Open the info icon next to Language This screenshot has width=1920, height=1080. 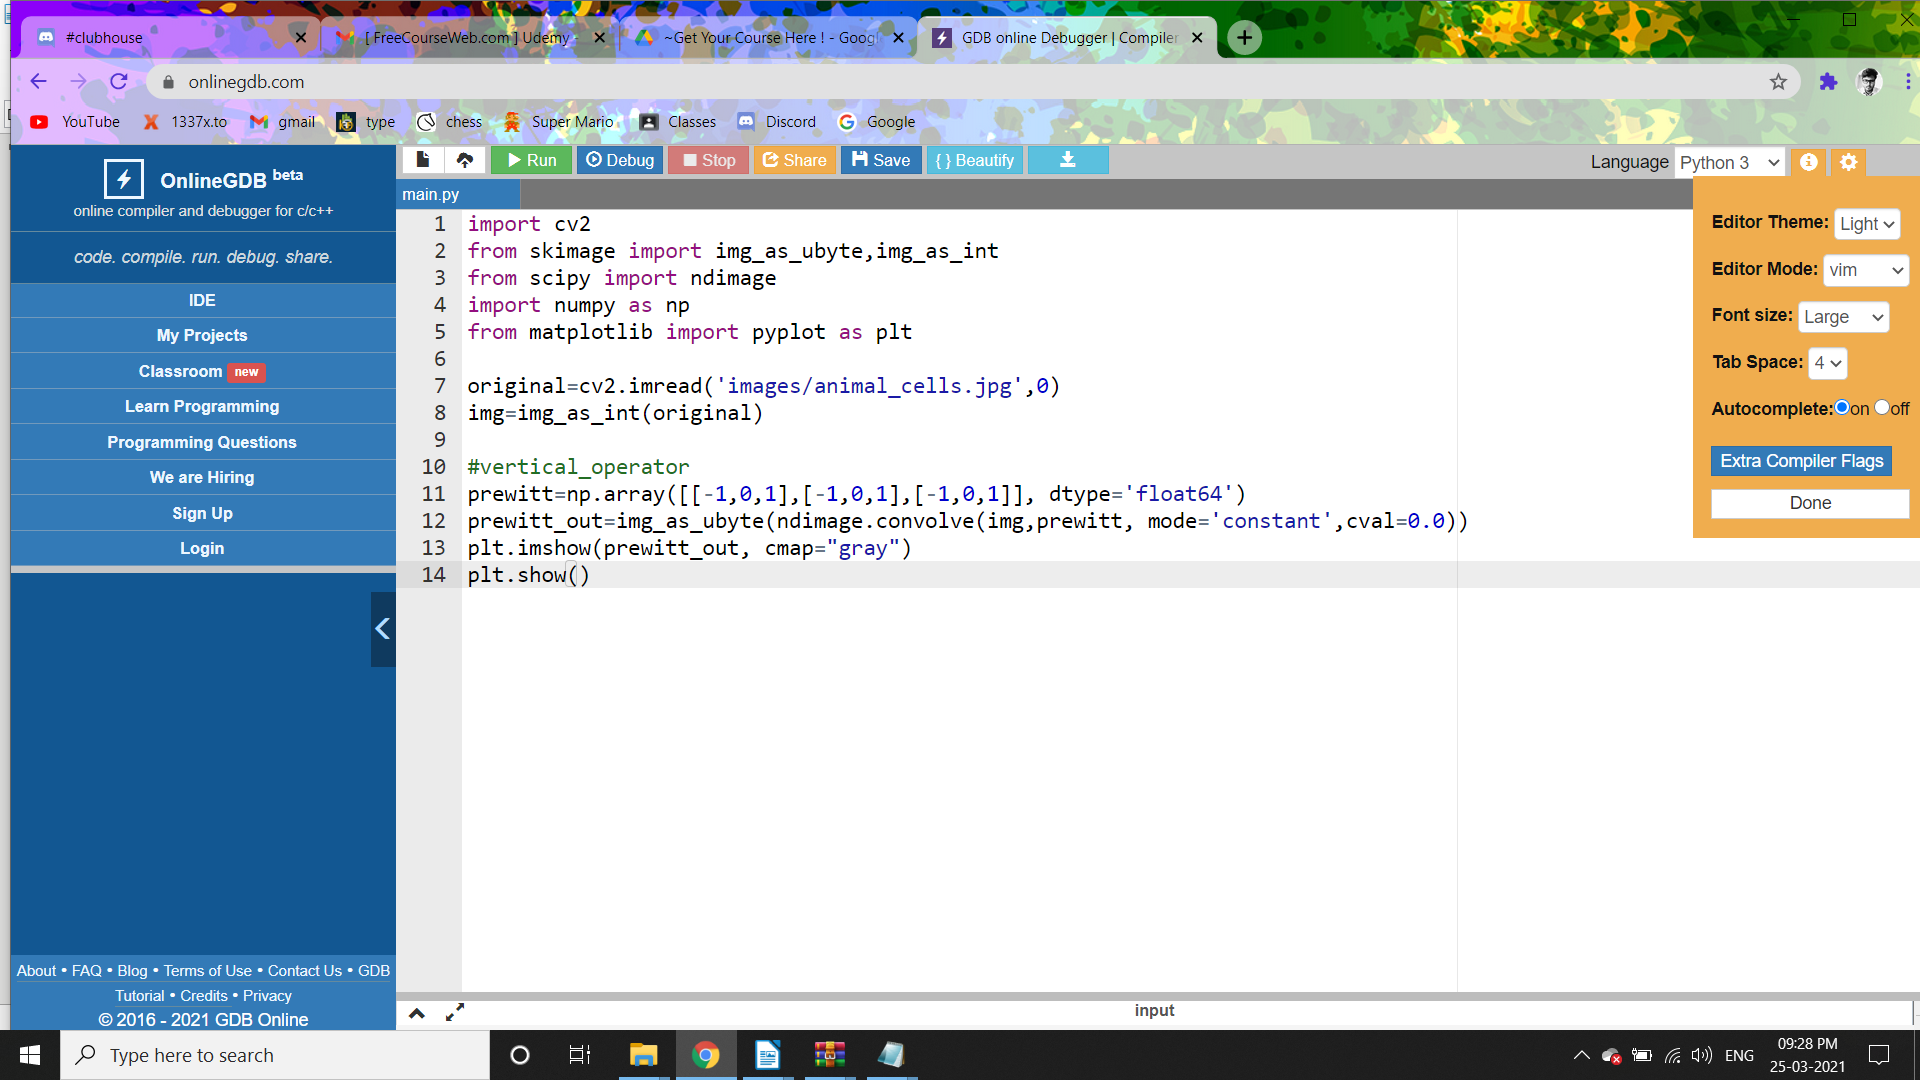tap(1809, 162)
